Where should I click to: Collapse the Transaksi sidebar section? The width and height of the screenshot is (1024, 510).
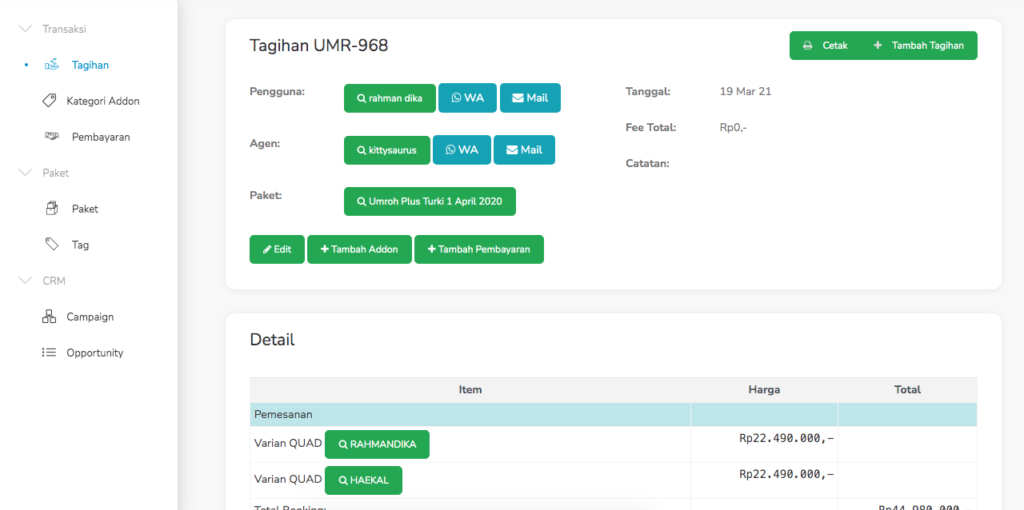26,29
